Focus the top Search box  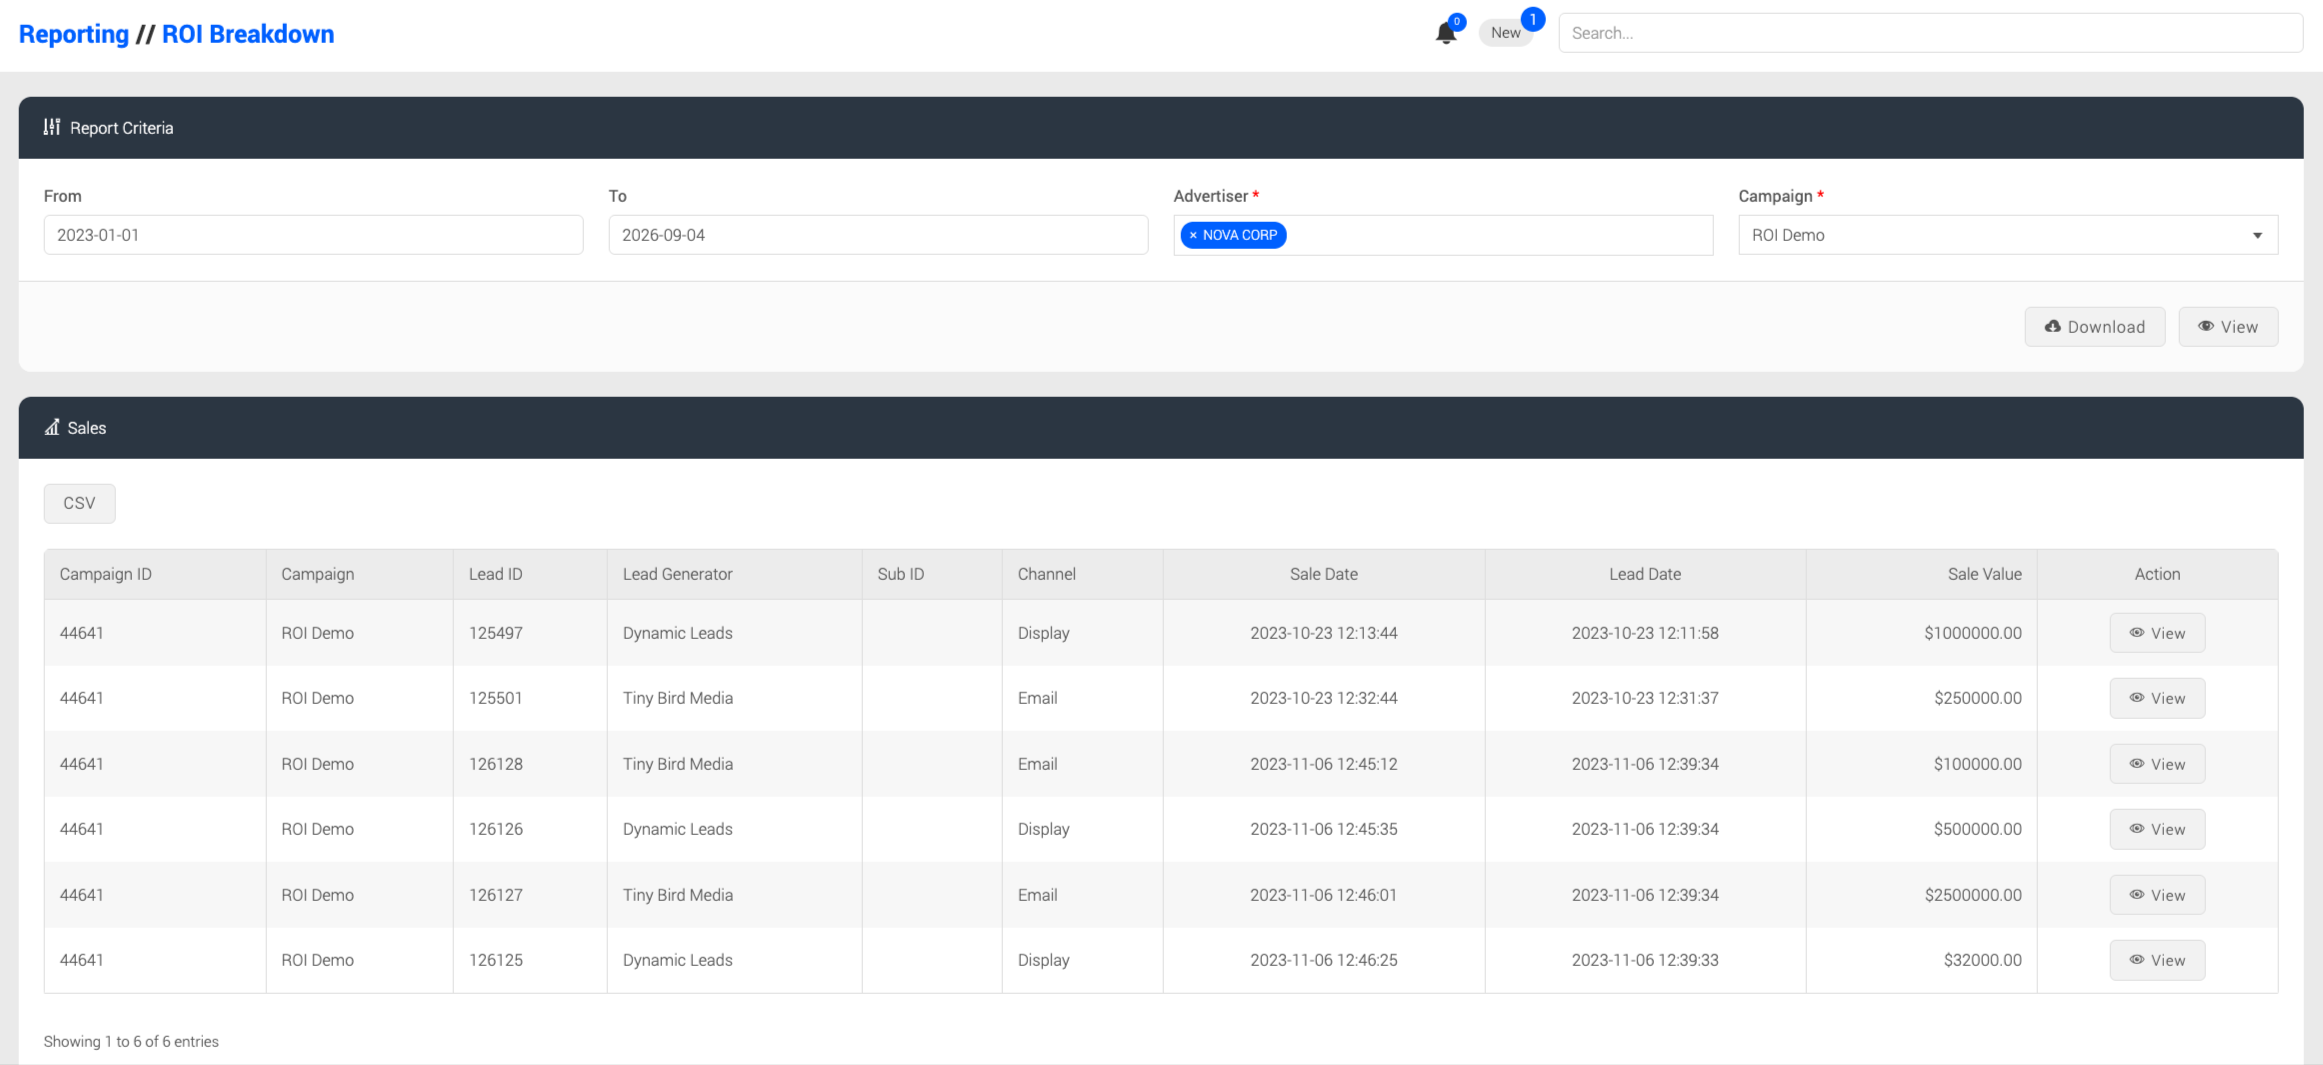pos(1930,33)
